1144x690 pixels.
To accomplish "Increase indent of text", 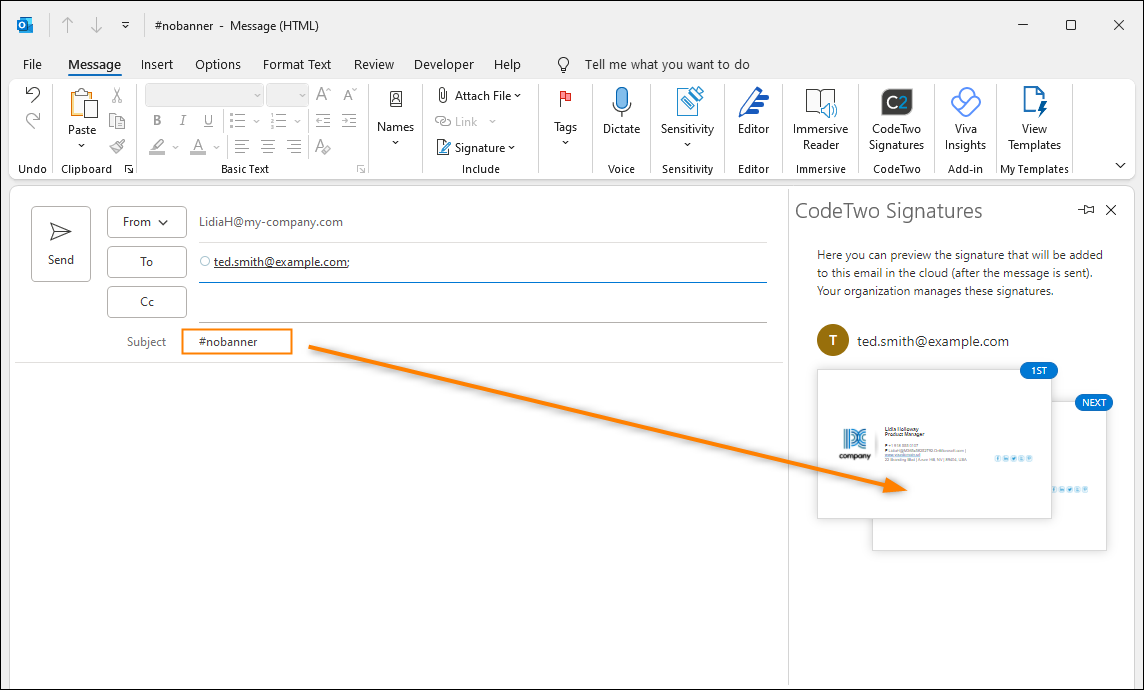I will point(349,121).
